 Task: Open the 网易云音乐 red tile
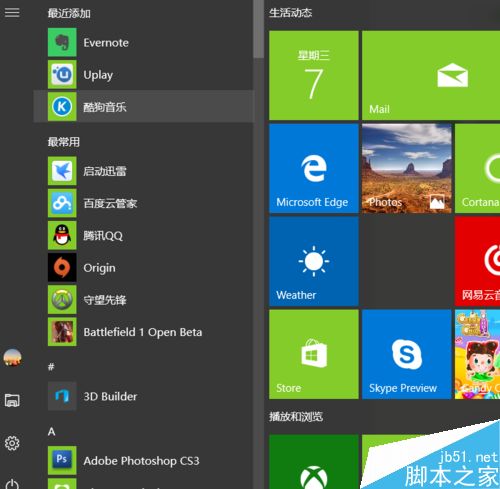pyautogui.click(x=477, y=261)
